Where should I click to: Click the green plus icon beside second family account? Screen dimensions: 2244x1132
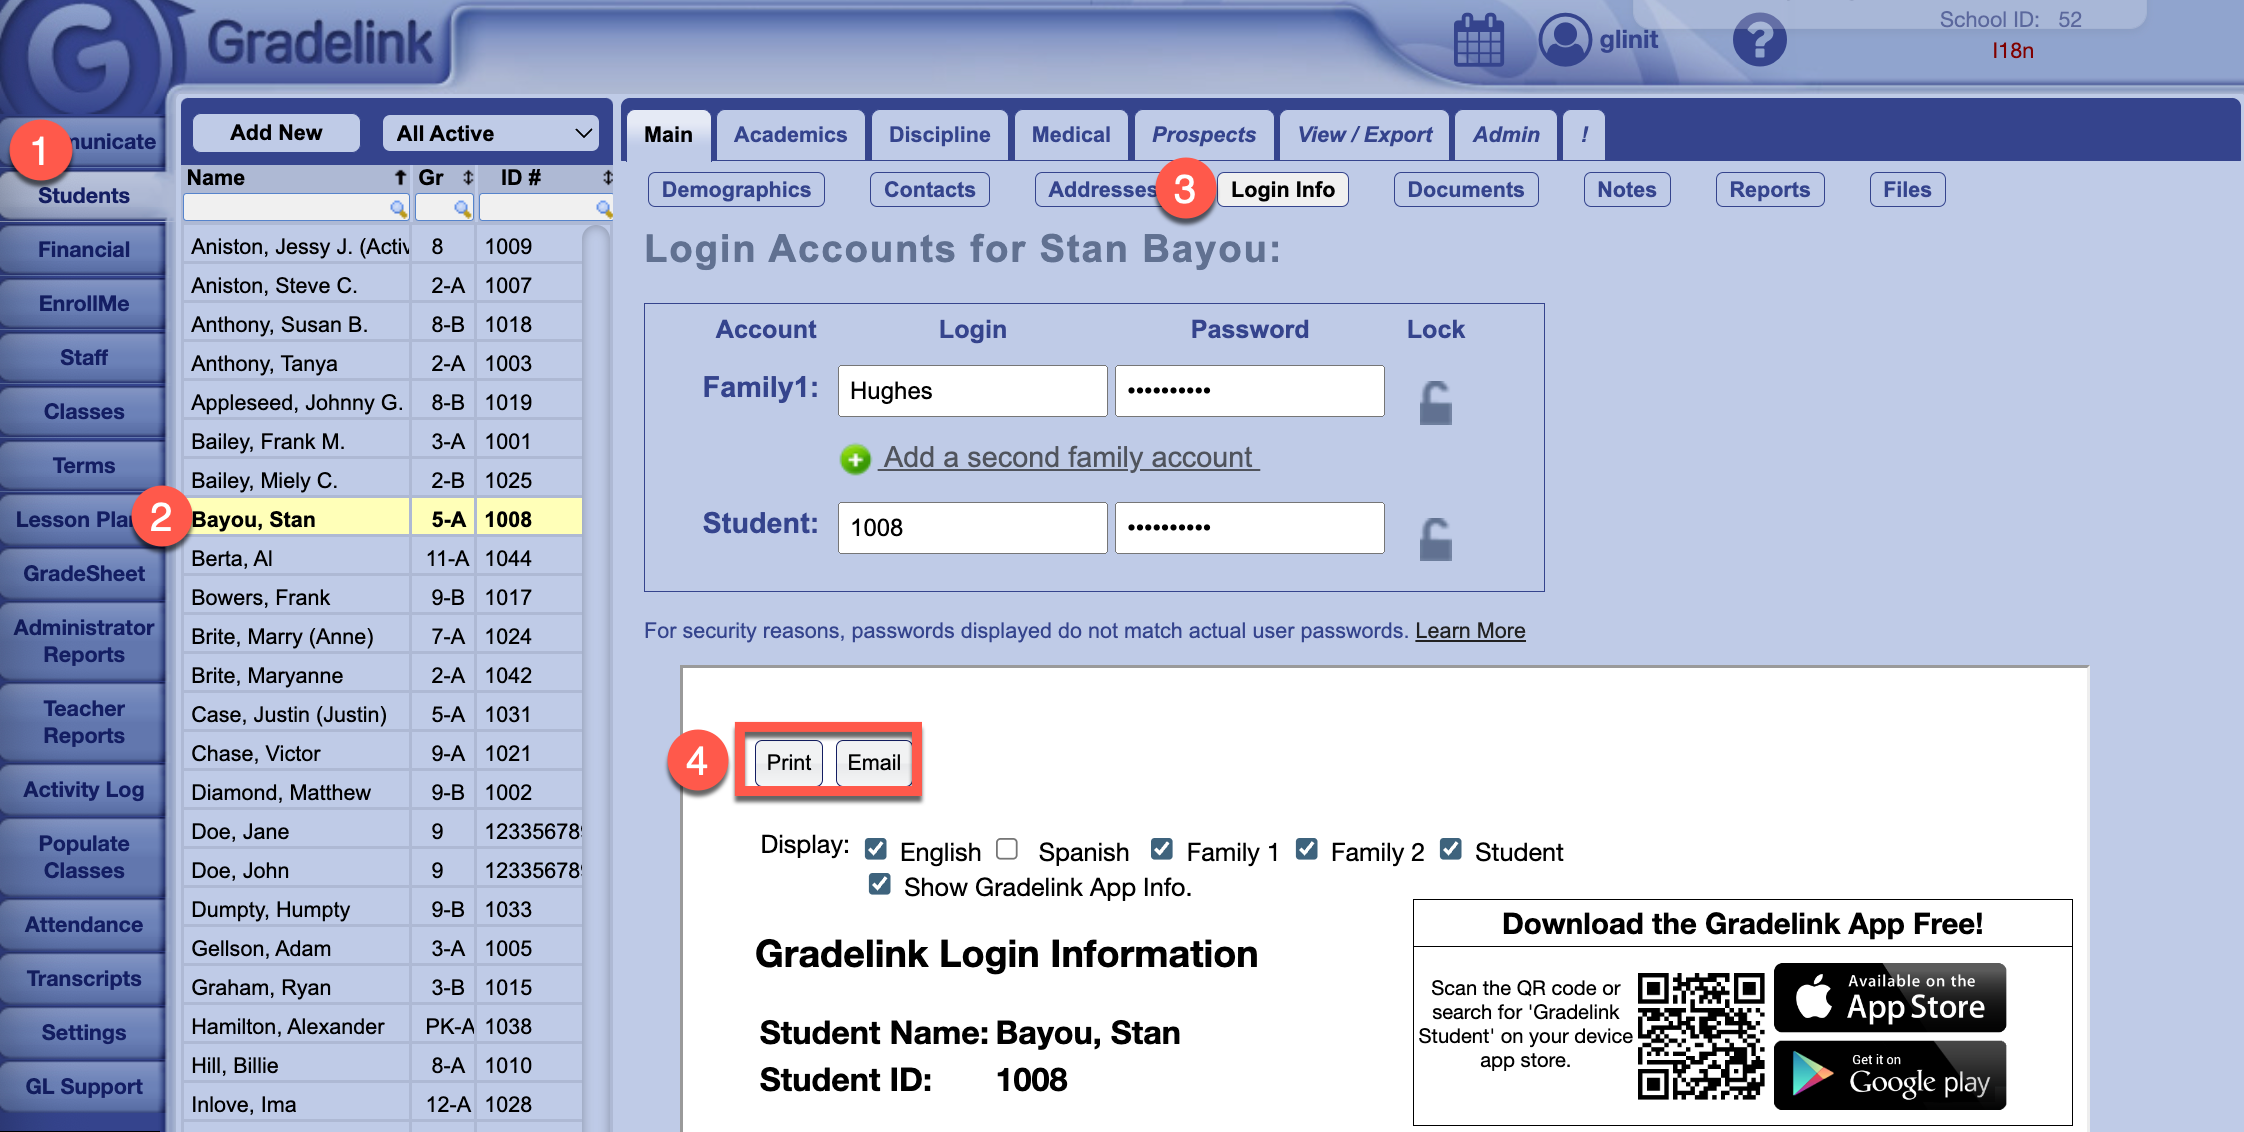[853, 458]
